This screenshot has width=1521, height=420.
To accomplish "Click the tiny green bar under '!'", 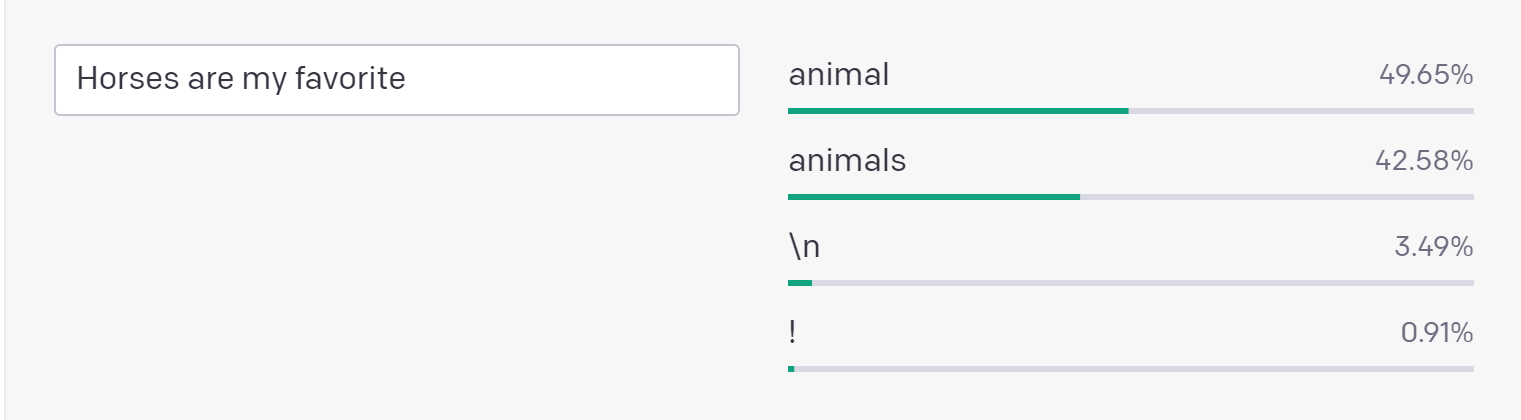I will [x=791, y=369].
